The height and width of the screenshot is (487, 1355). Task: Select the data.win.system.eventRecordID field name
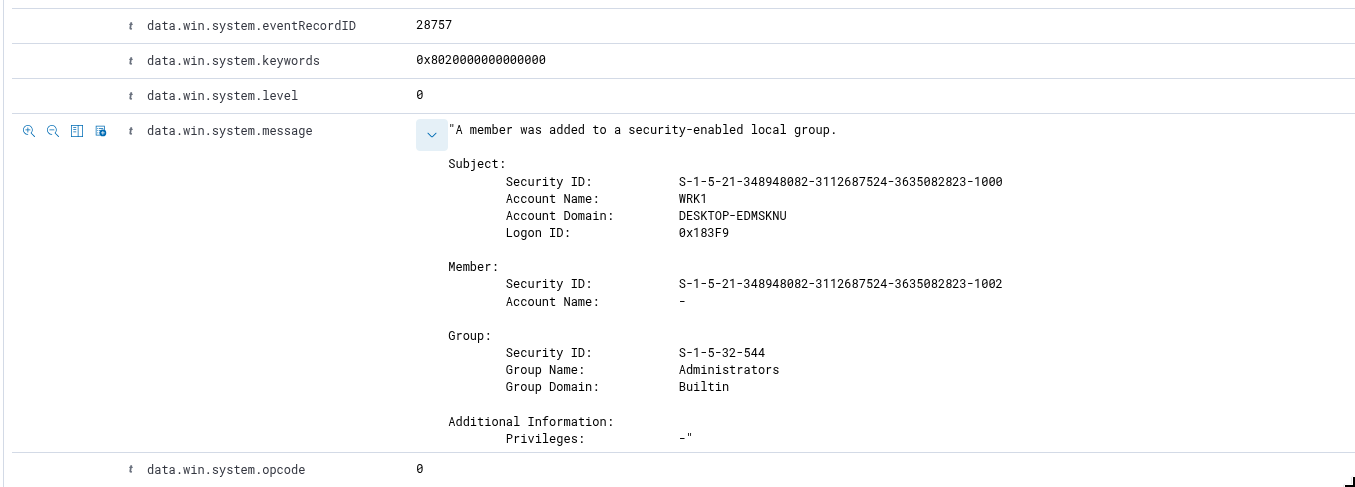coord(251,25)
